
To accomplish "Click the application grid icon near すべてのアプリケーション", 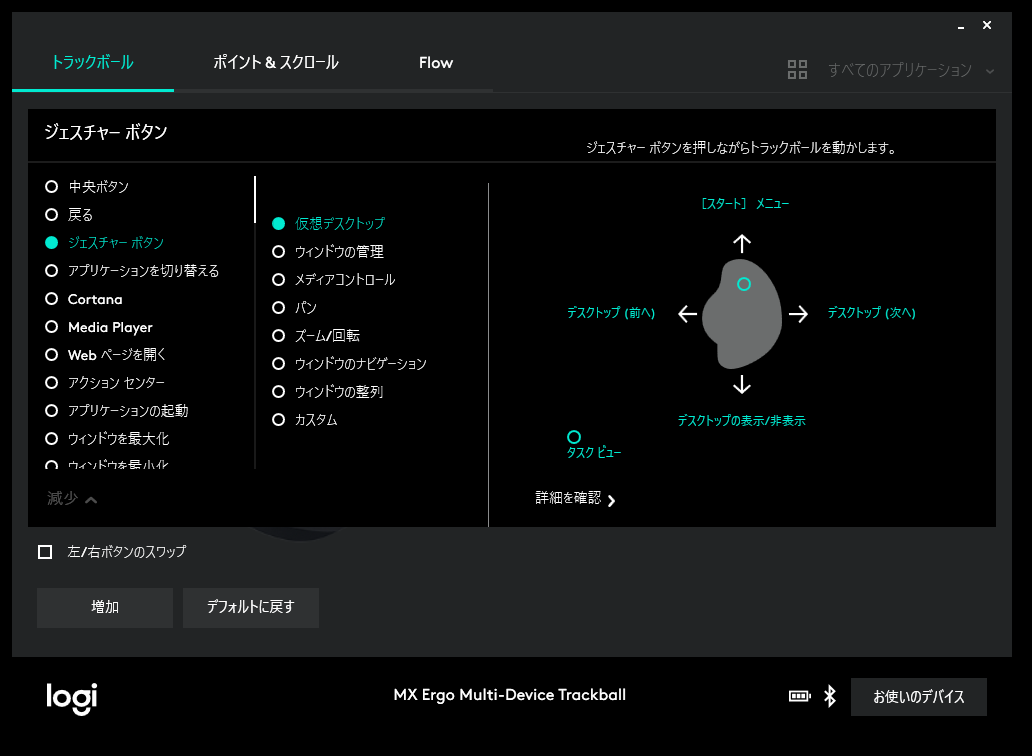I will point(797,70).
